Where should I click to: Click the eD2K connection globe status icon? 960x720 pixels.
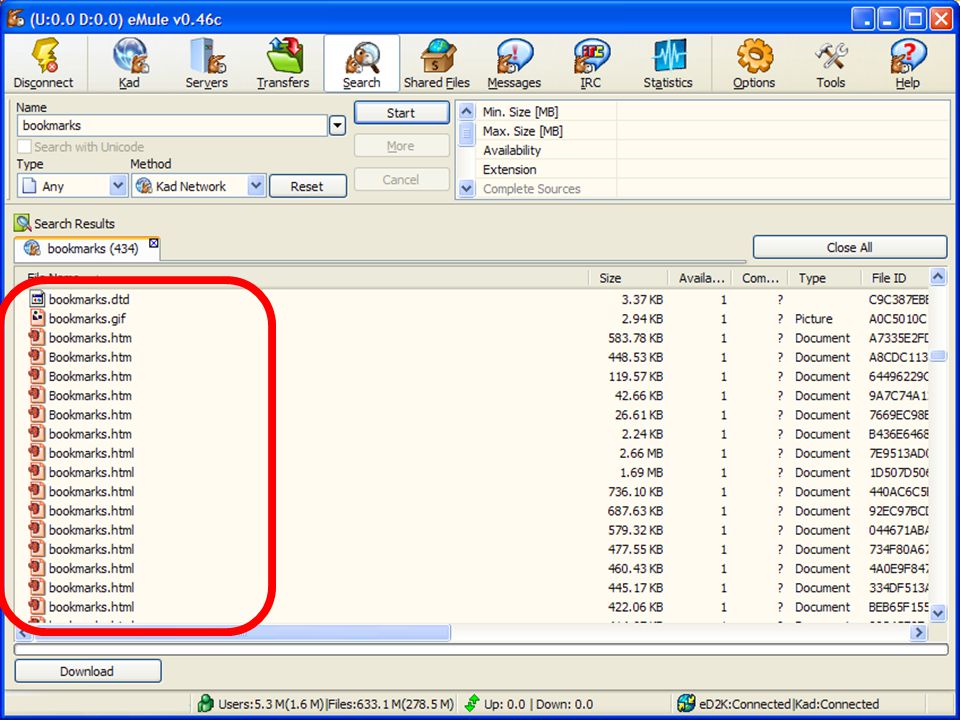pos(686,703)
